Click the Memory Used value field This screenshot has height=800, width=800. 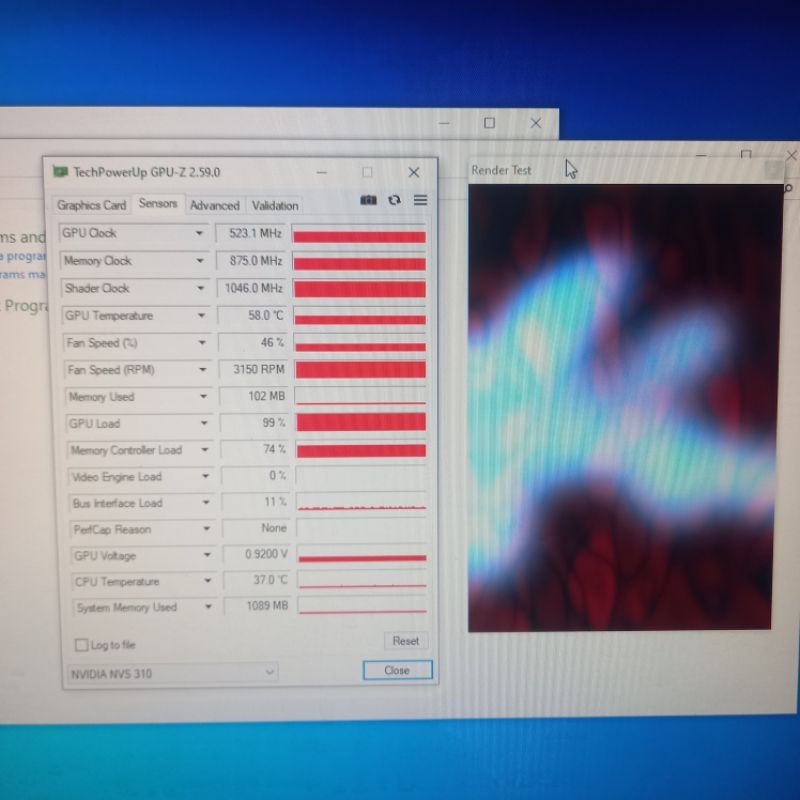pyautogui.click(x=254, y=397)
